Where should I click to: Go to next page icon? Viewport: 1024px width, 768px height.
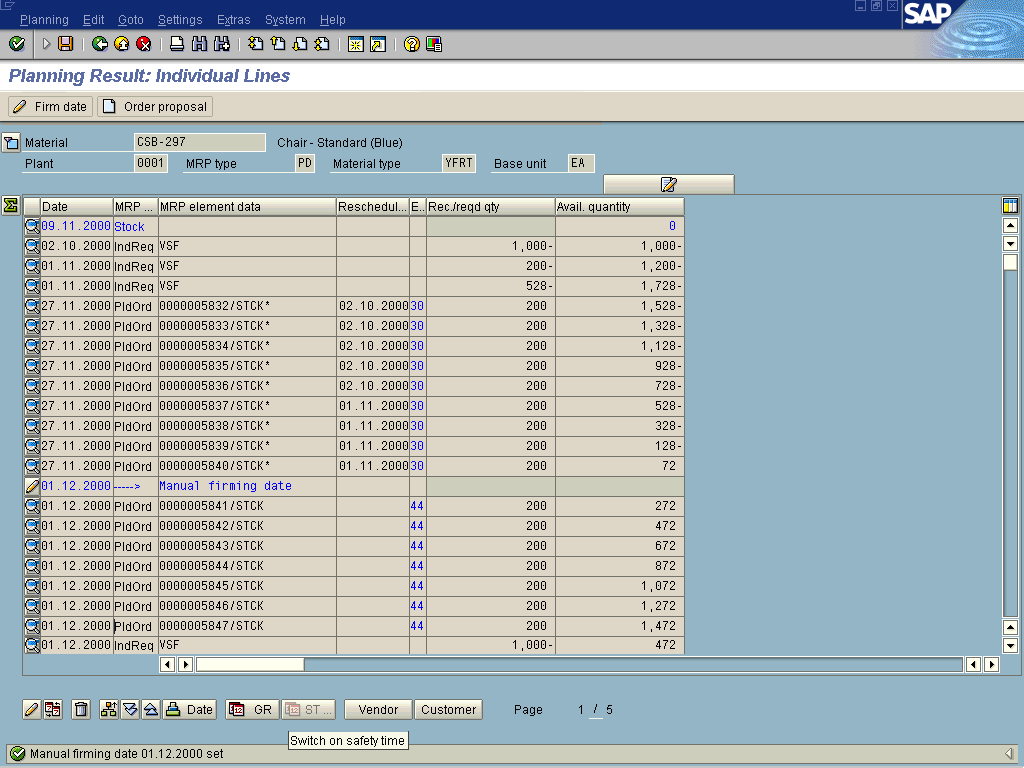[300, 44]
